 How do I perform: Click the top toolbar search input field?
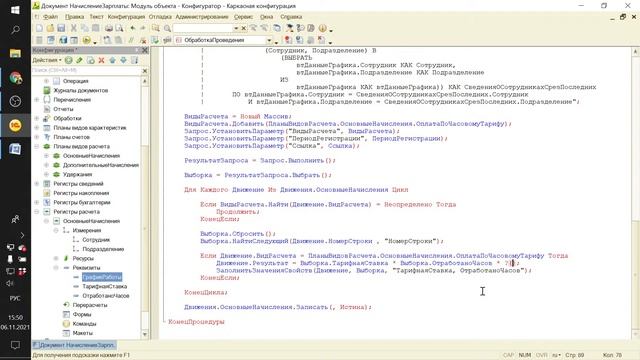tap(202, 28)
